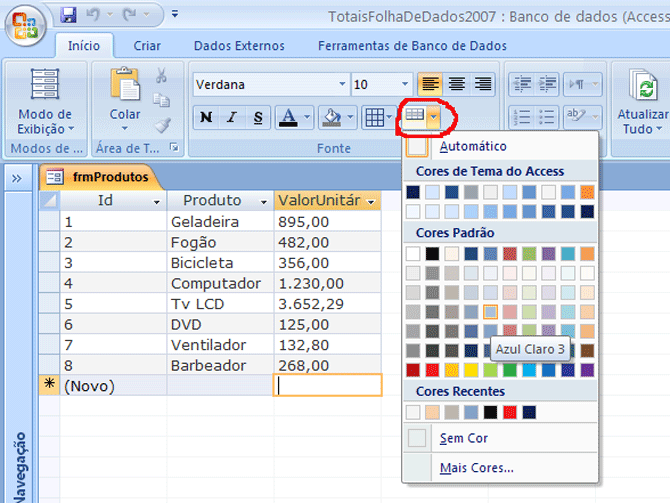Click the round Office button

pos(25,26)
